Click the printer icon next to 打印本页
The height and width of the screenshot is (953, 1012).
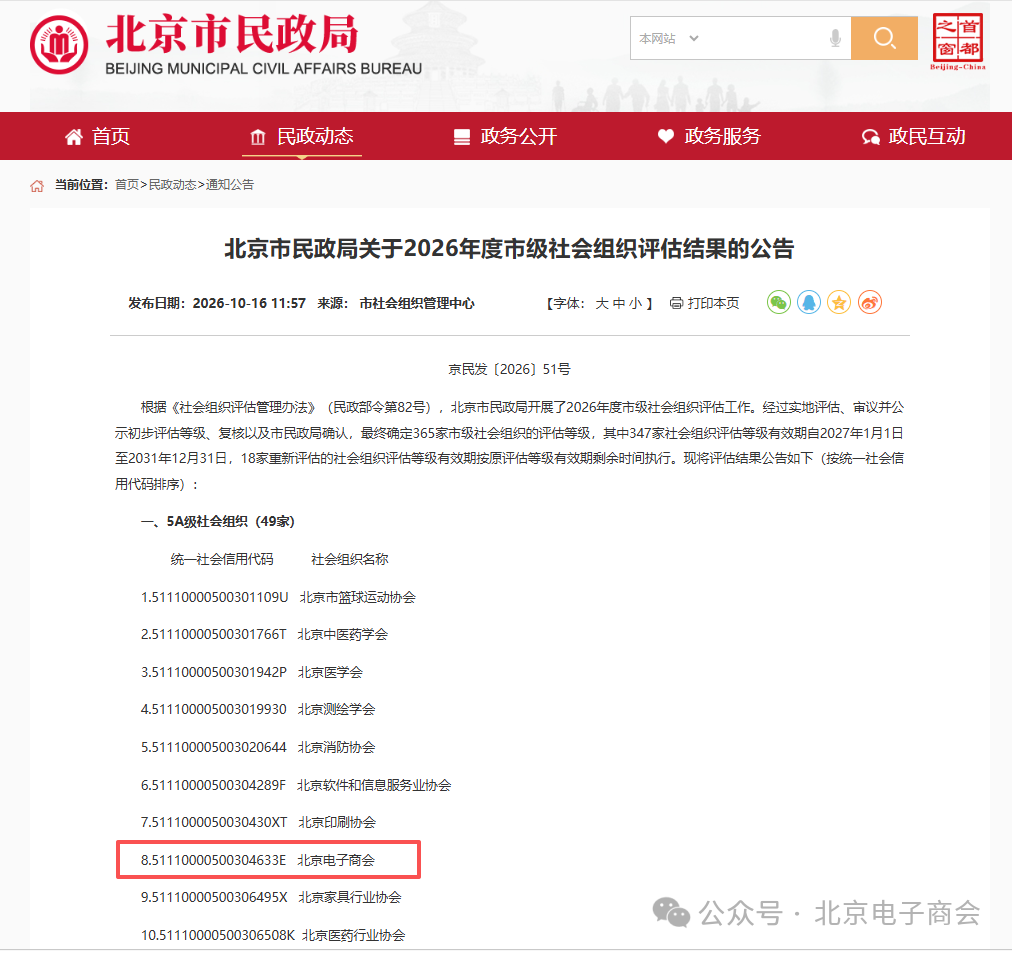pyautogui.click(x=676, y=303)
